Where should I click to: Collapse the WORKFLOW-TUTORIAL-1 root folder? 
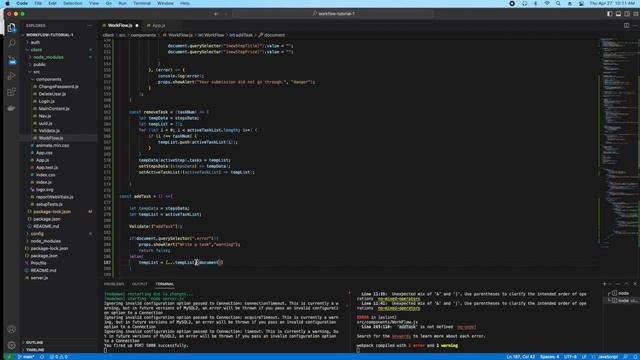pos(50,35)
